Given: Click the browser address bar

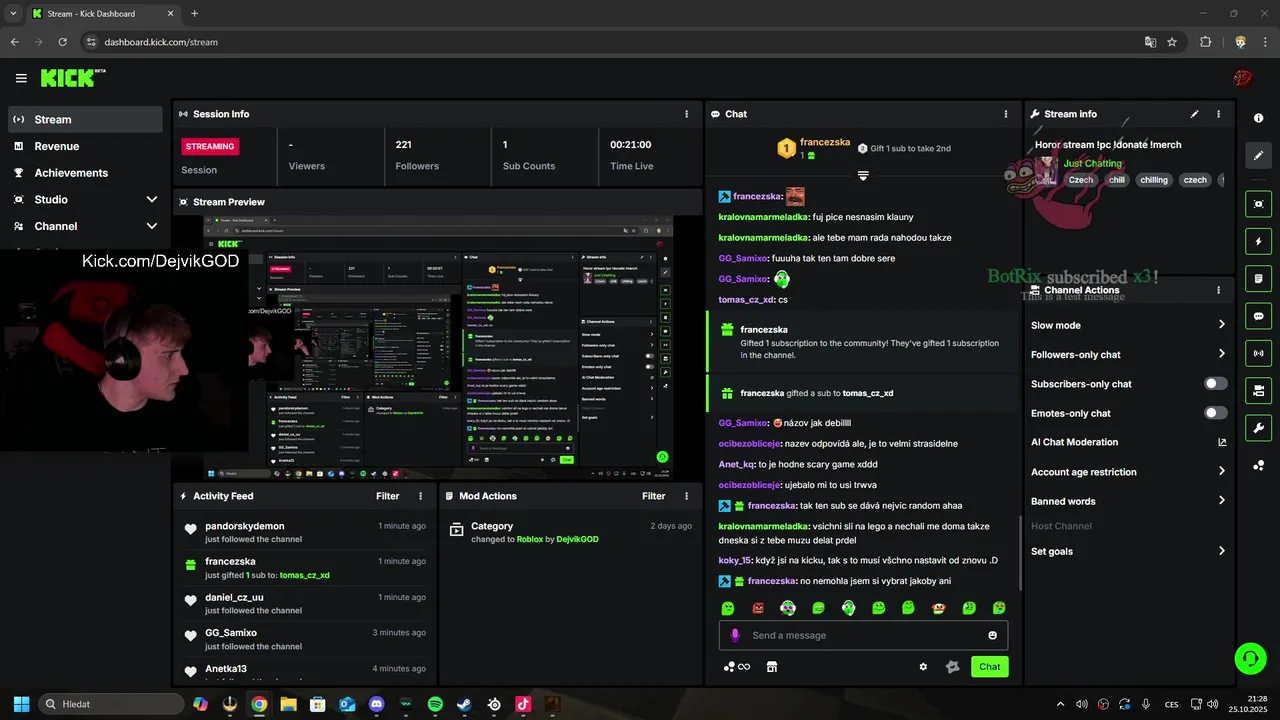Looking at the screenshot, I should coord(610,42).
